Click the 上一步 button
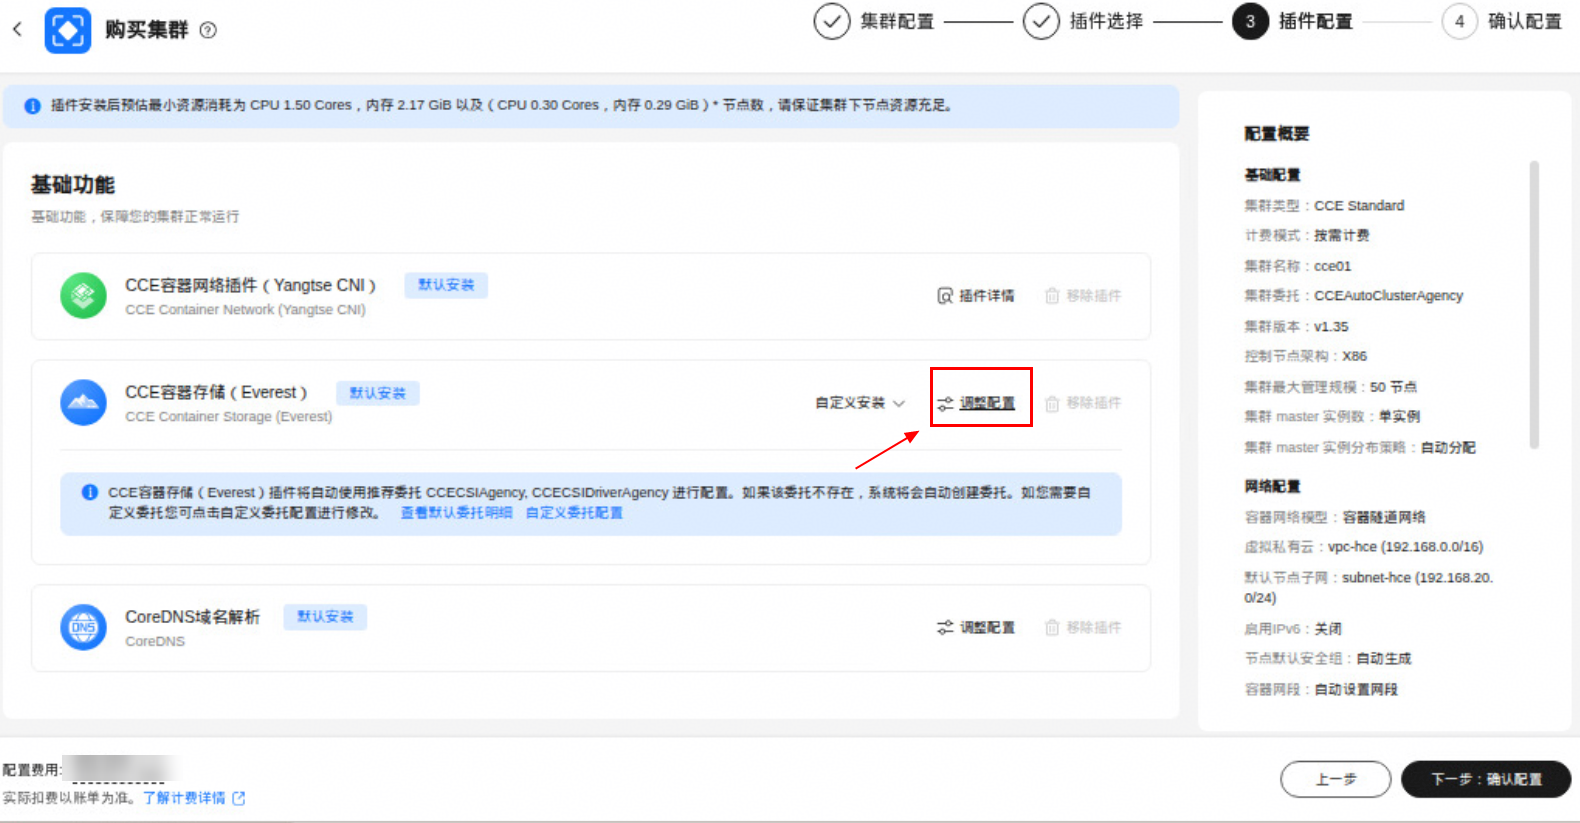This screenshot has height=823, width=1580. pos(1336,779)
